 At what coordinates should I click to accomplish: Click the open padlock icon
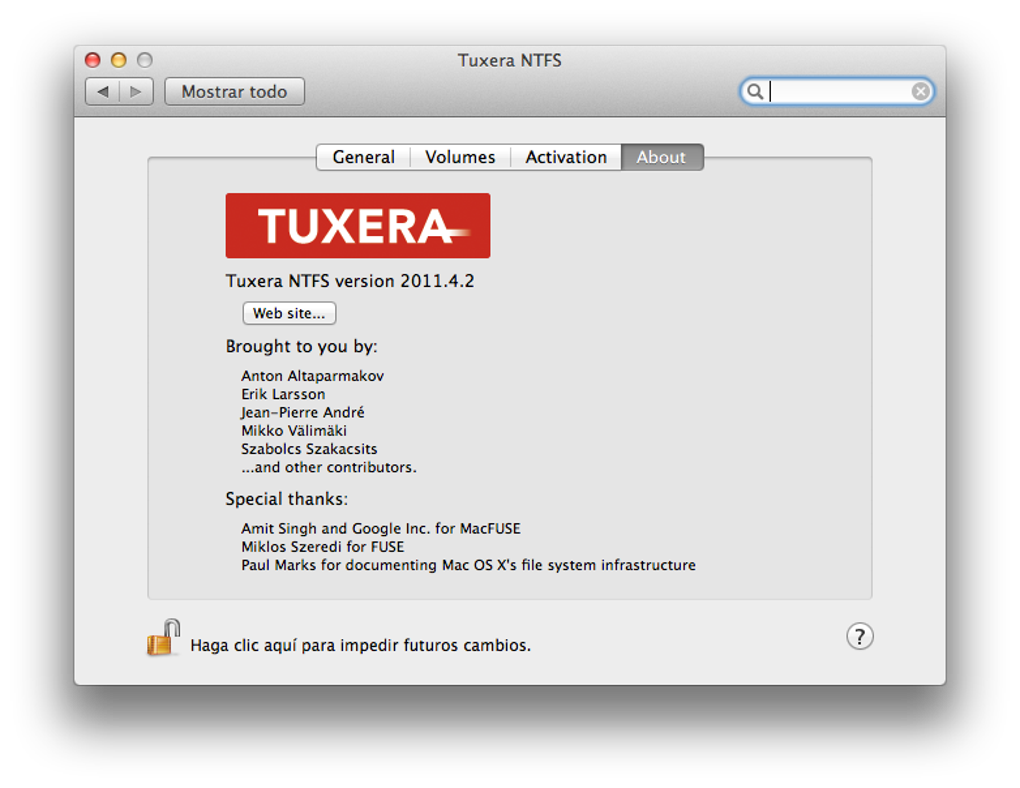pyautogui.click(x=163, y=638)
